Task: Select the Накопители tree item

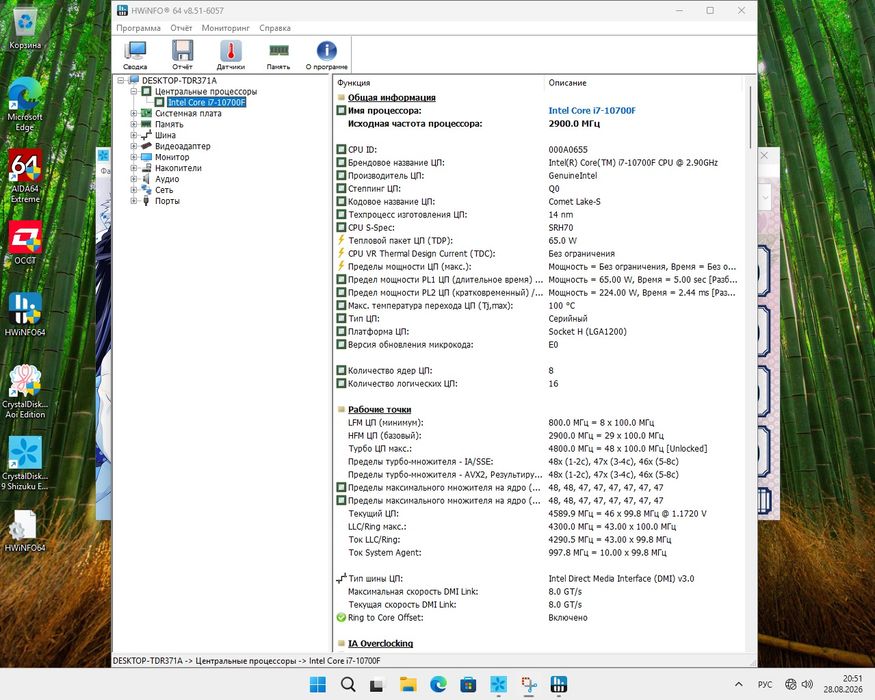Action: click(178, 168)
